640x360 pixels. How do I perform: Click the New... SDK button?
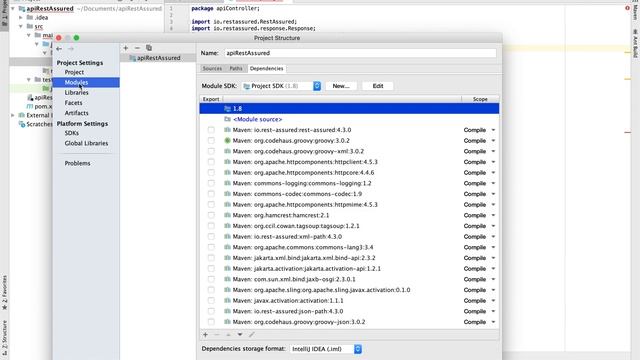pos(341,86)
